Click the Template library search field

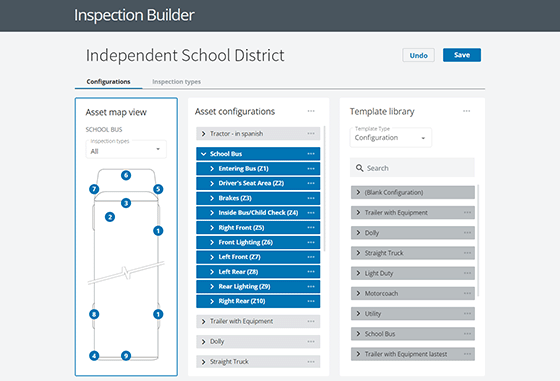point(412,168)
